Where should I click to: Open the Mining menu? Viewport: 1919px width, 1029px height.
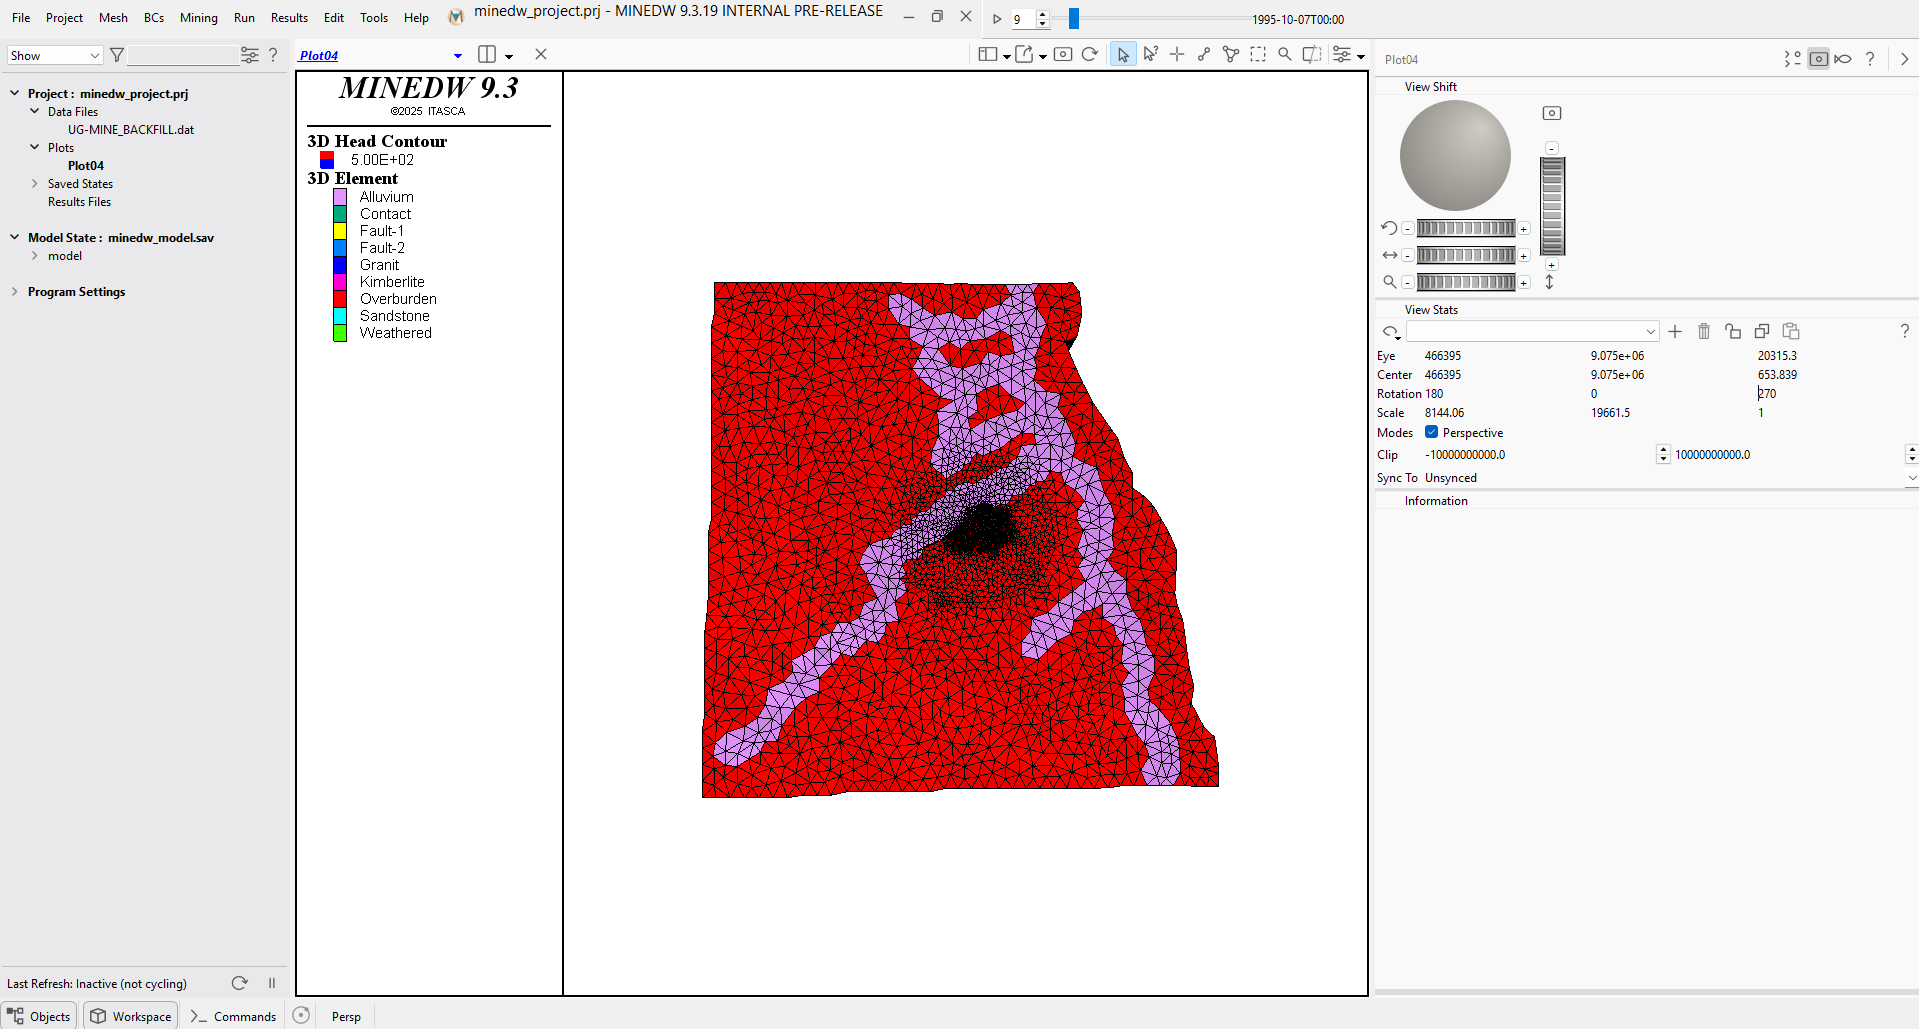198,18
